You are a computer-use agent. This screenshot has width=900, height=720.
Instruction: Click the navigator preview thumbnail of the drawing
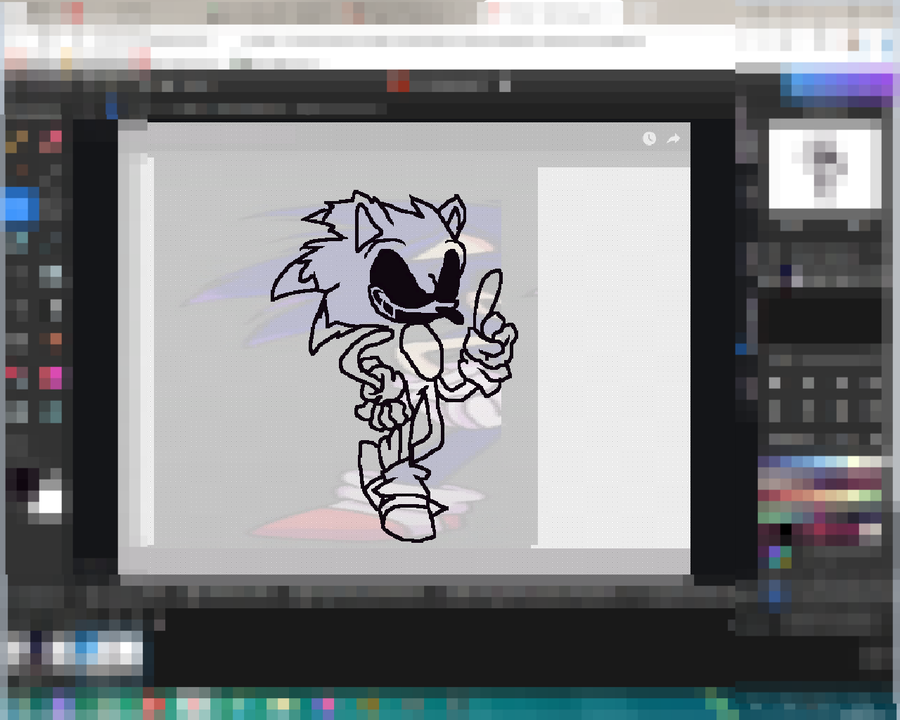(825, 169)
